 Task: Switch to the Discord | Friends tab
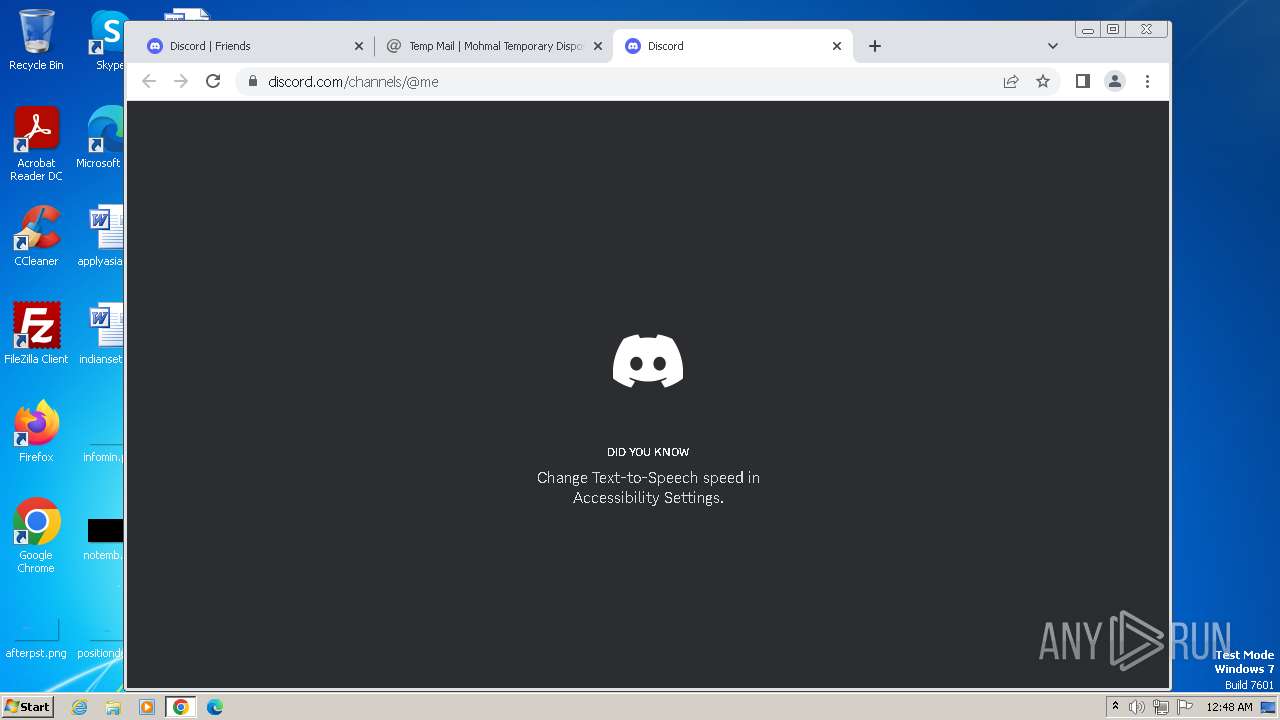(x=253, y=46)
